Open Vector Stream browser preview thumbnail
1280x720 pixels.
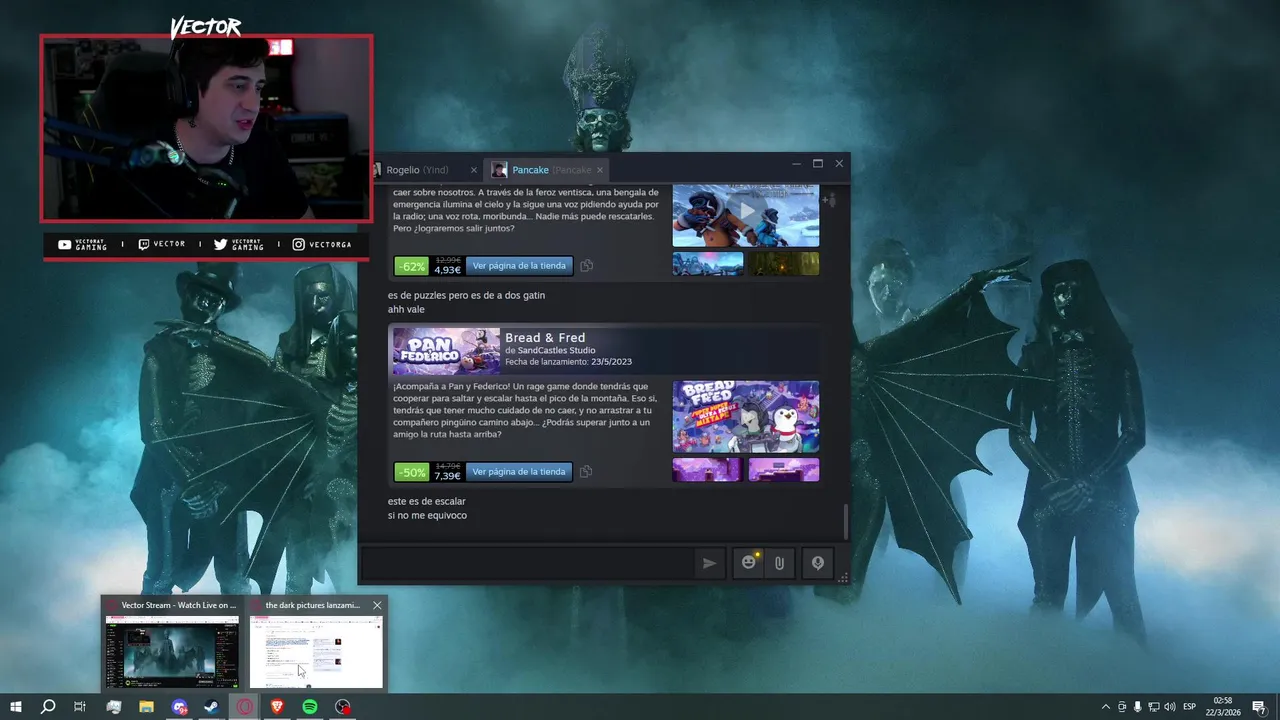click(x=173, y=652)
